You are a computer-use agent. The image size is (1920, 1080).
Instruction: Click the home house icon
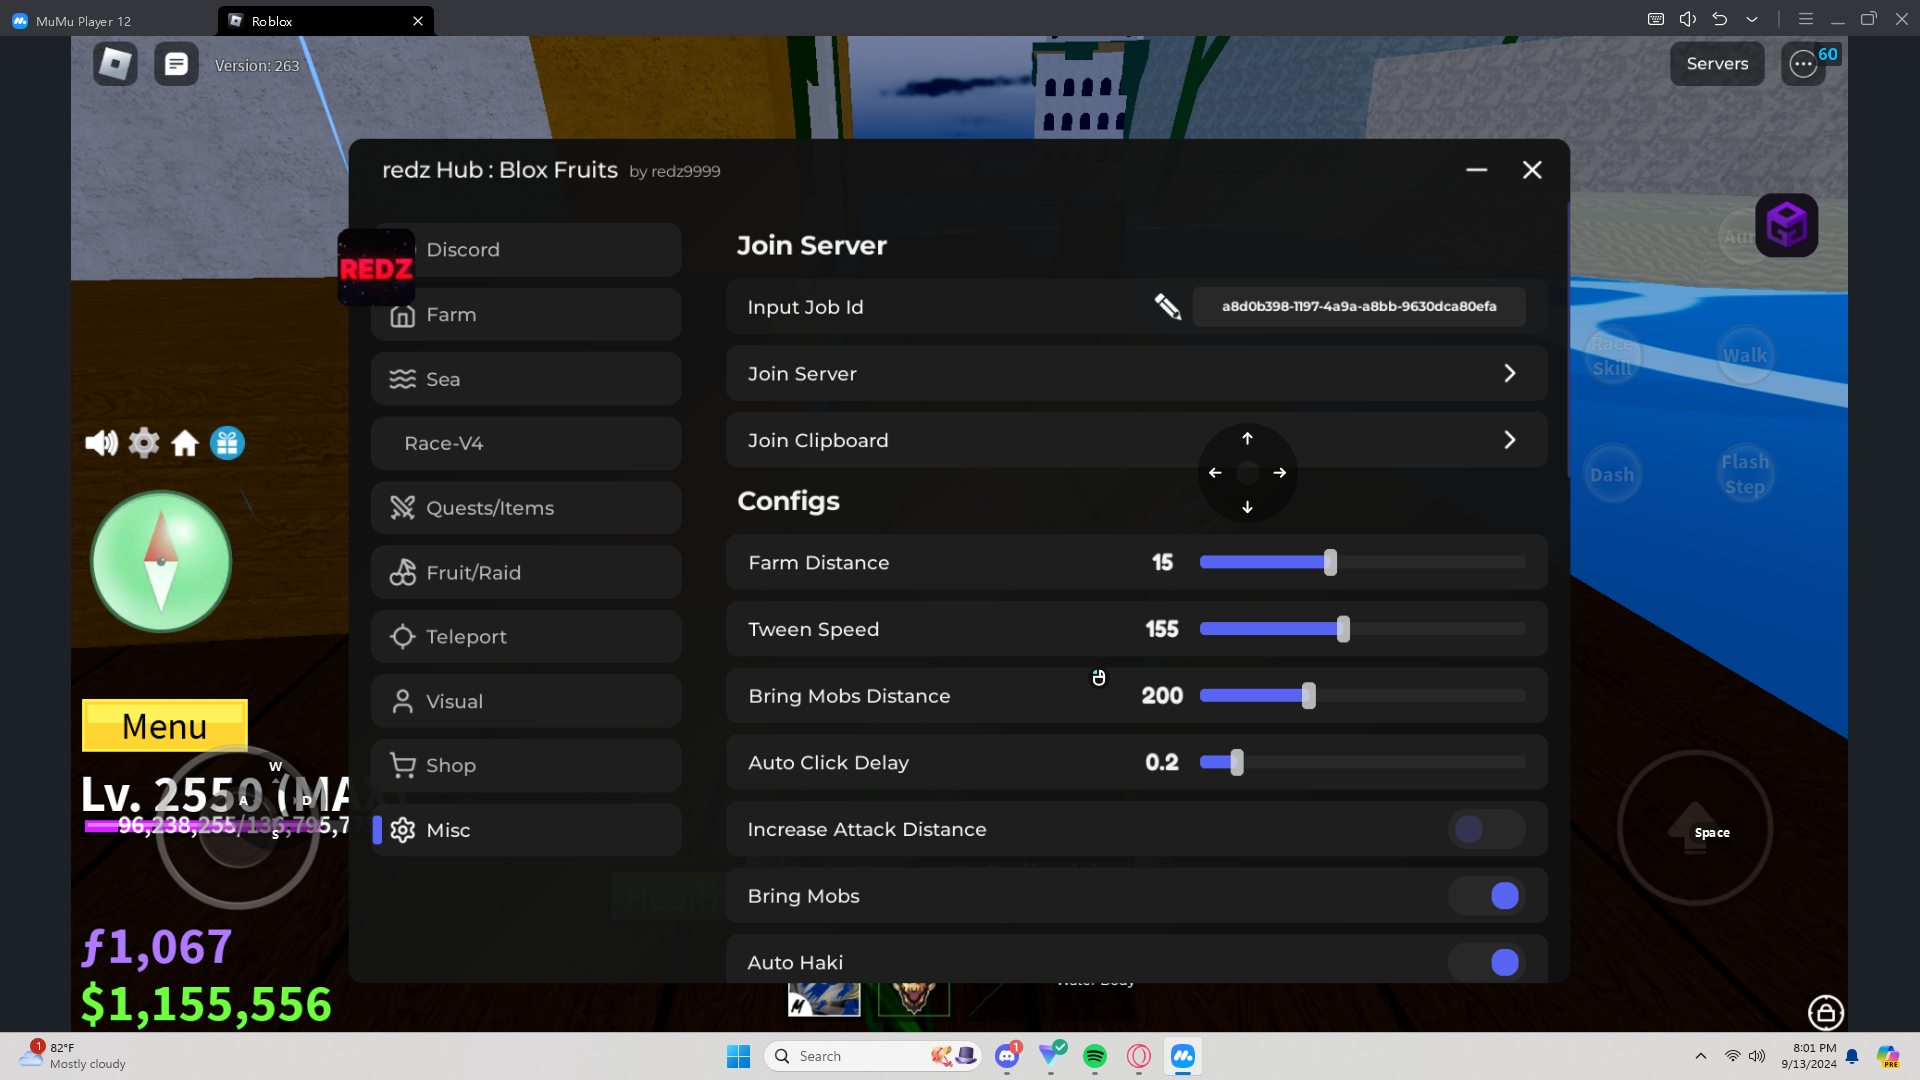[x=185, y=443]
